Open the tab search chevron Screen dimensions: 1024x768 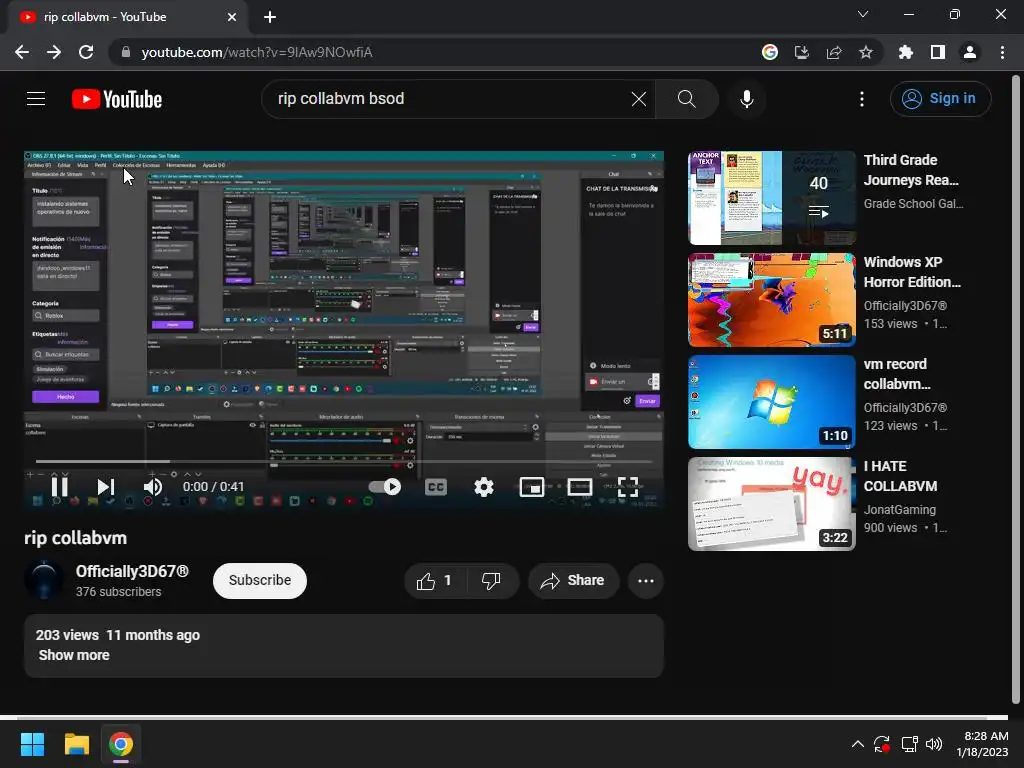pyautogui.click(x=863, y=14)
